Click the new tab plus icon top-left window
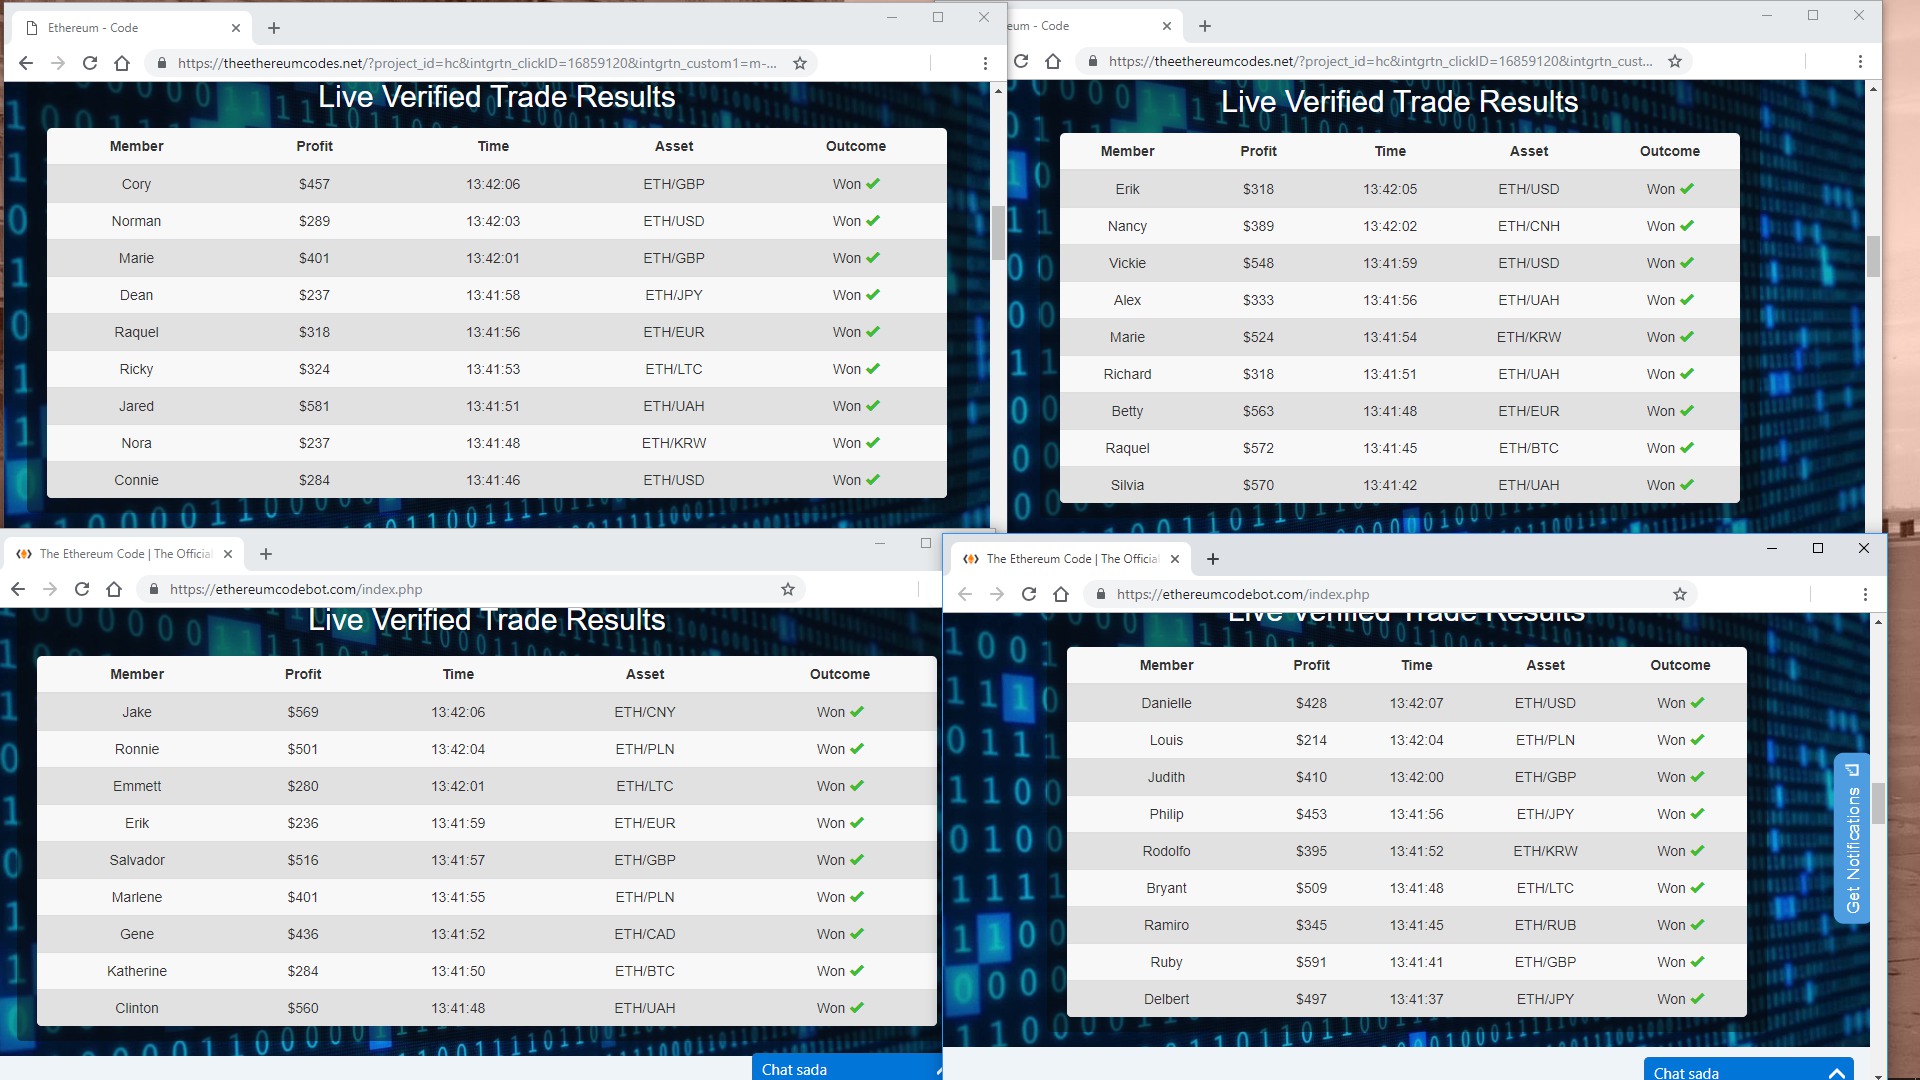Image resolution: width=1920 pixels, height=1080 pixels. tap(273, 28)
